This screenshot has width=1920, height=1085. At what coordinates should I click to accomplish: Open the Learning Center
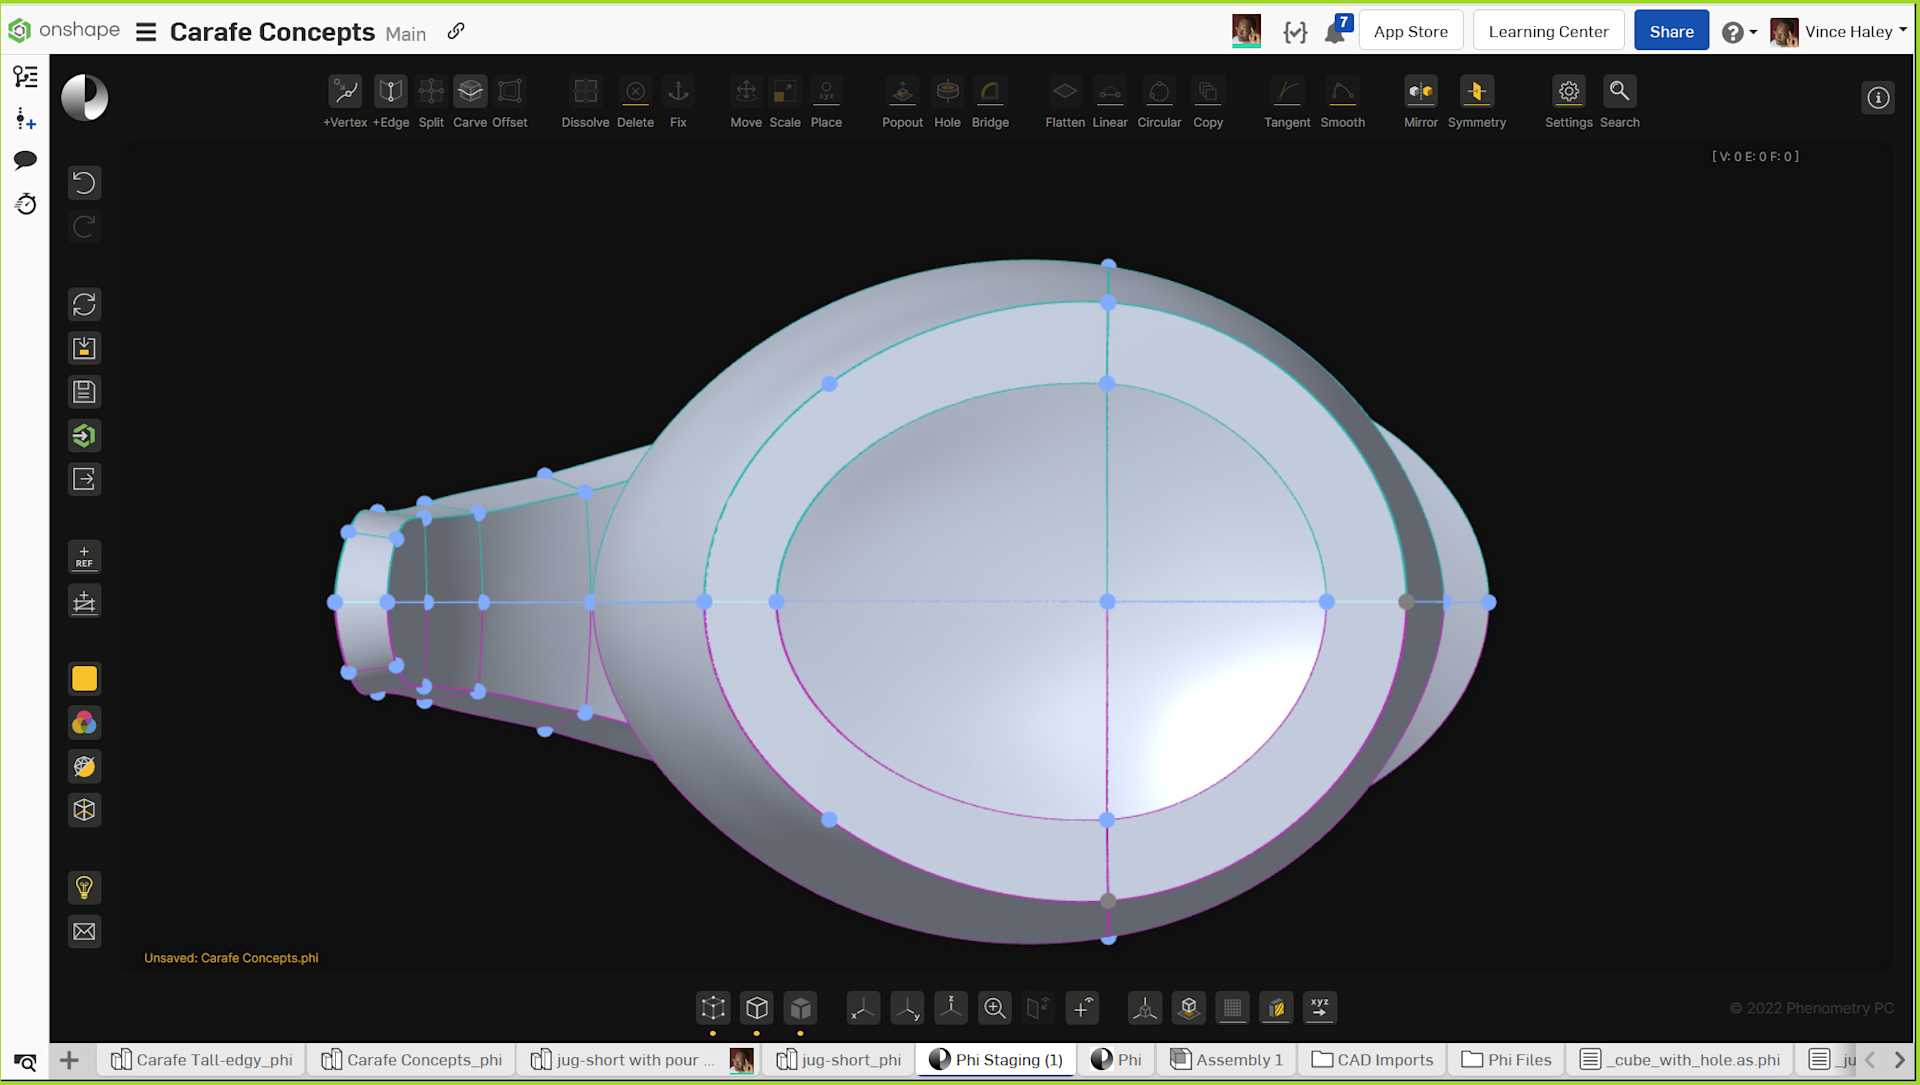1548,32
